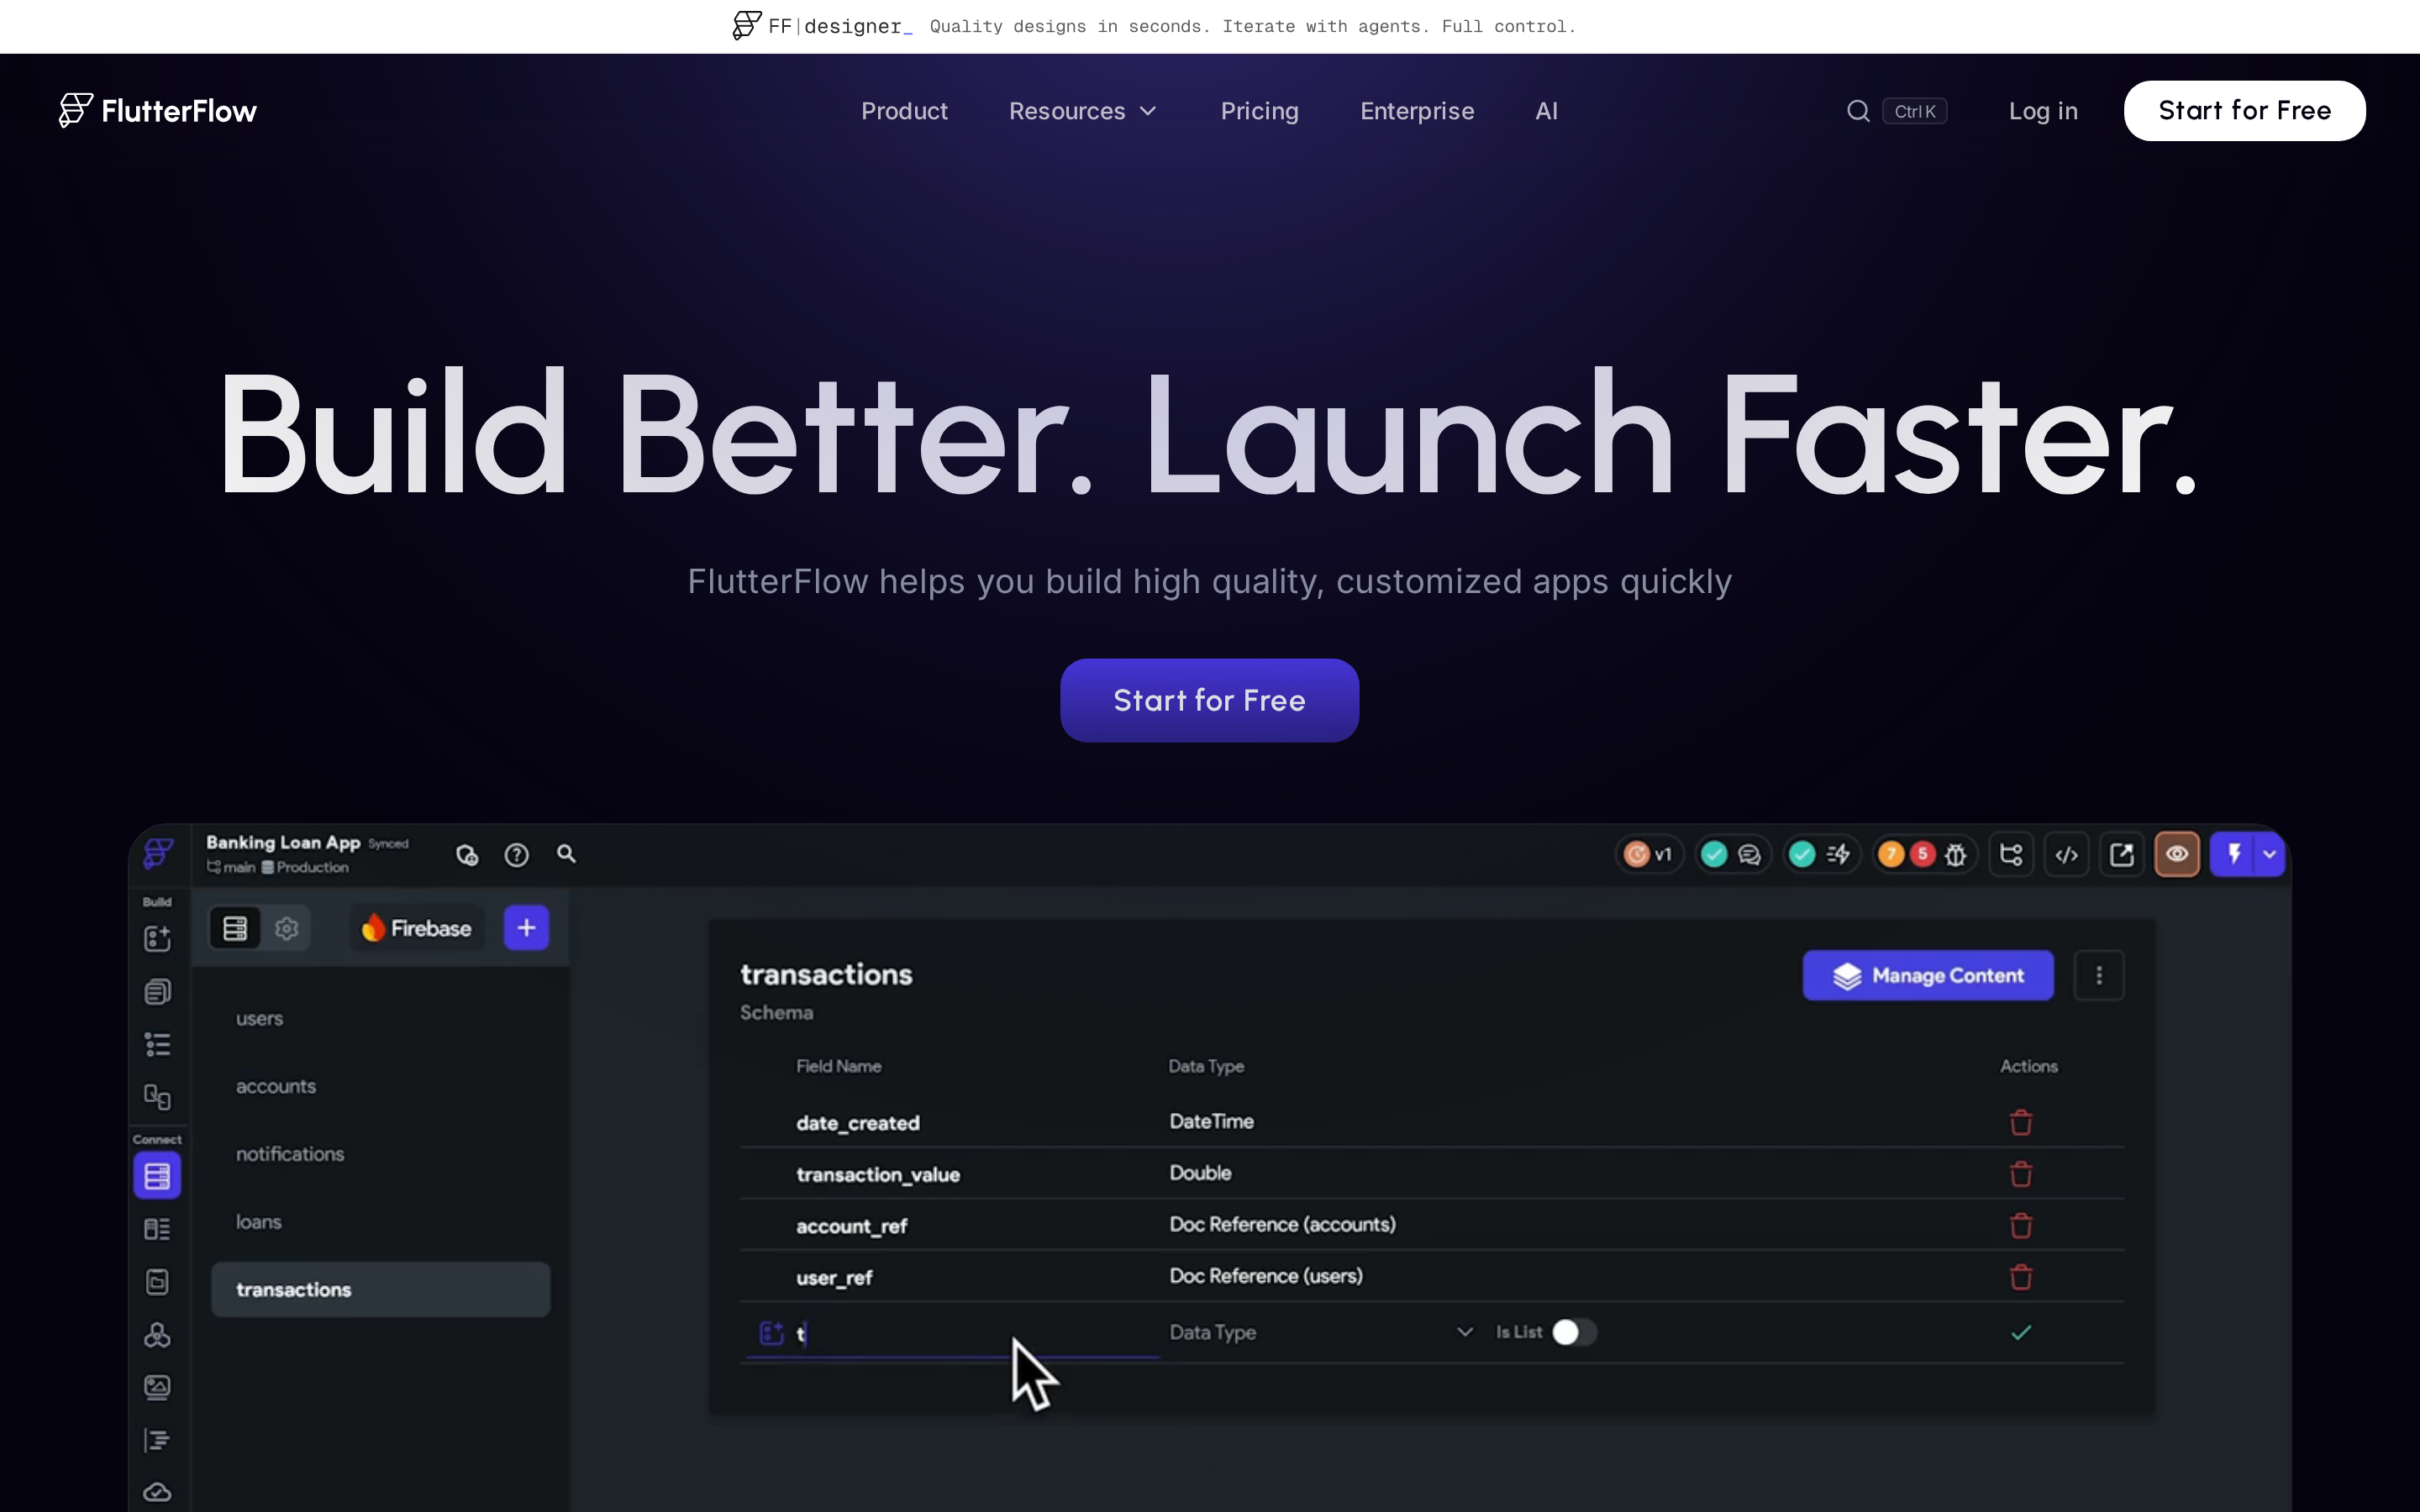The image size is (2420, 1512).
Task: Switch to the Firestore settings gear tab
Action: [x=286, y=928]
